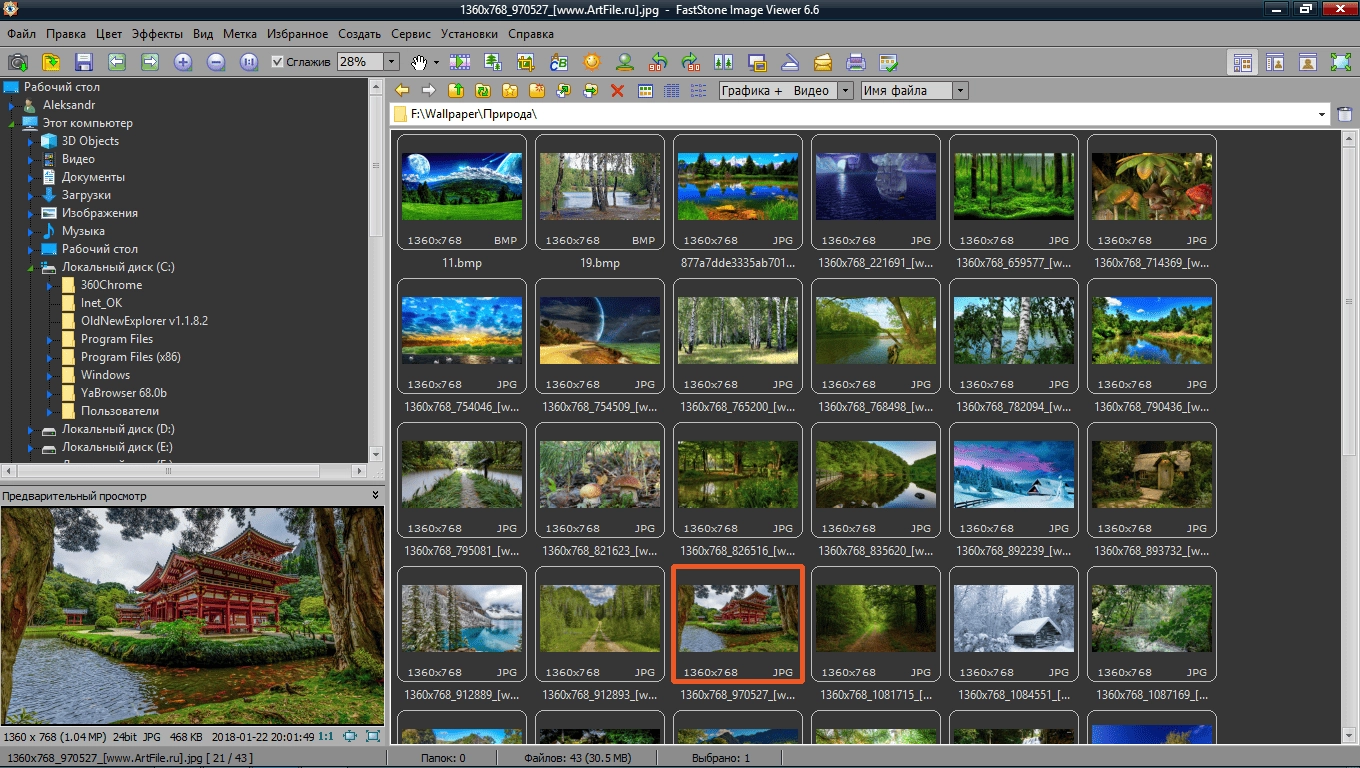Open the Правка menu
1360x768 pixels.
[x=66, y=34]
